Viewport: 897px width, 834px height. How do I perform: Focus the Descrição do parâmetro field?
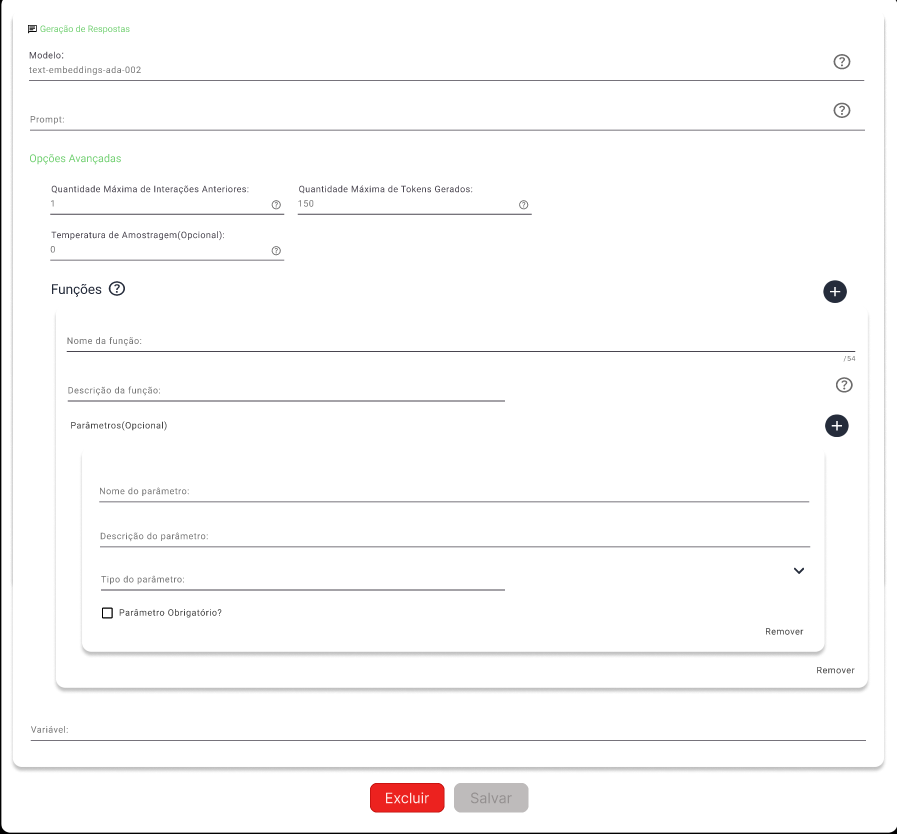[x=455, y=537]
